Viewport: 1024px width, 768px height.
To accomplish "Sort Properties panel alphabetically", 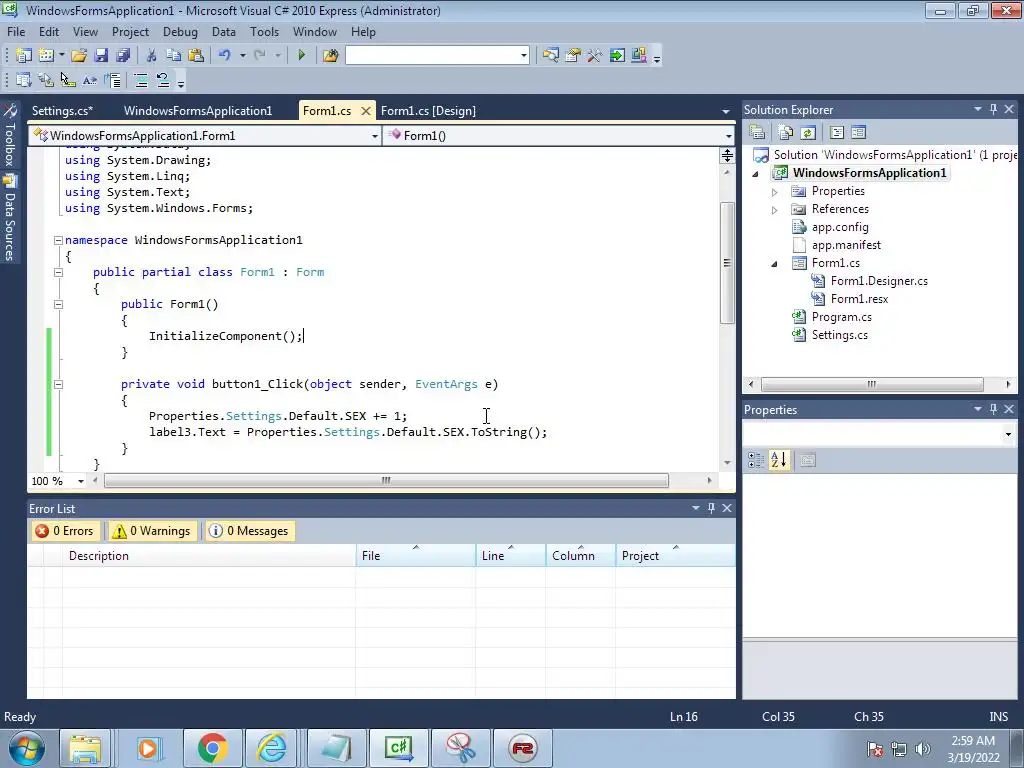I will (x=778, y=460).
